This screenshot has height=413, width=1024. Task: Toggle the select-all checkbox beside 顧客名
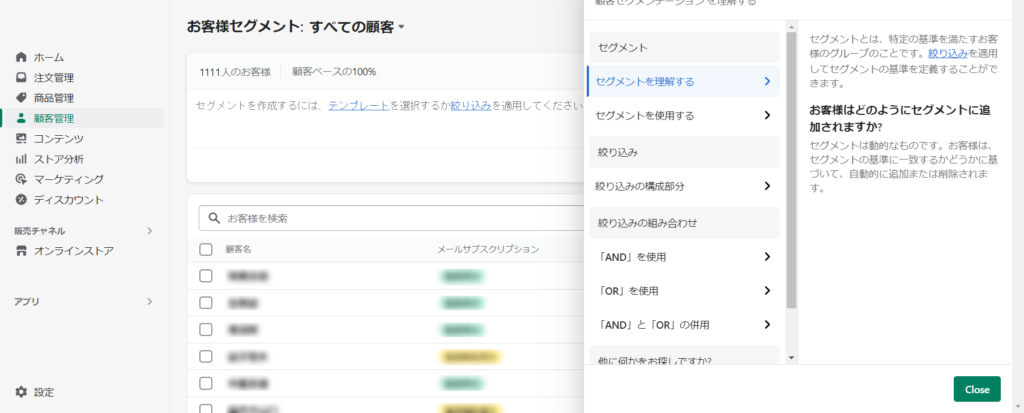click(206, 249)
